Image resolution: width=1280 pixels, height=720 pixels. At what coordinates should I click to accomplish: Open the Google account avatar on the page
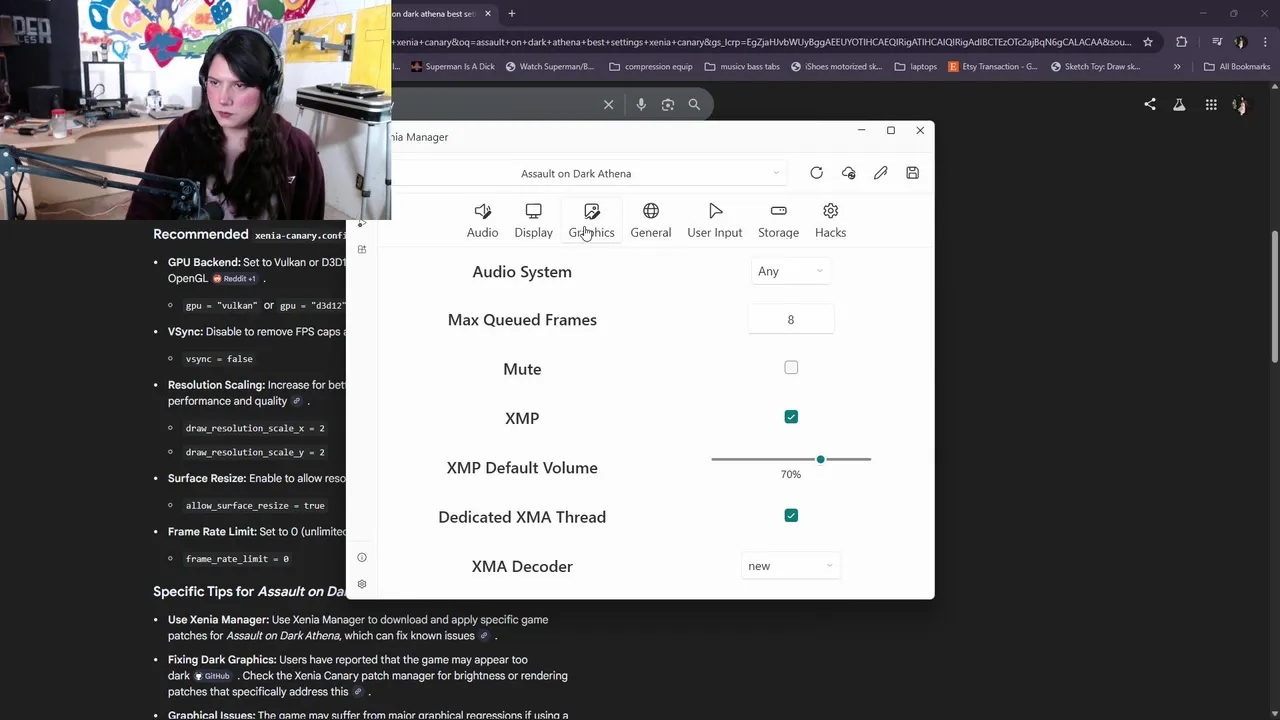coord(1240,105)
